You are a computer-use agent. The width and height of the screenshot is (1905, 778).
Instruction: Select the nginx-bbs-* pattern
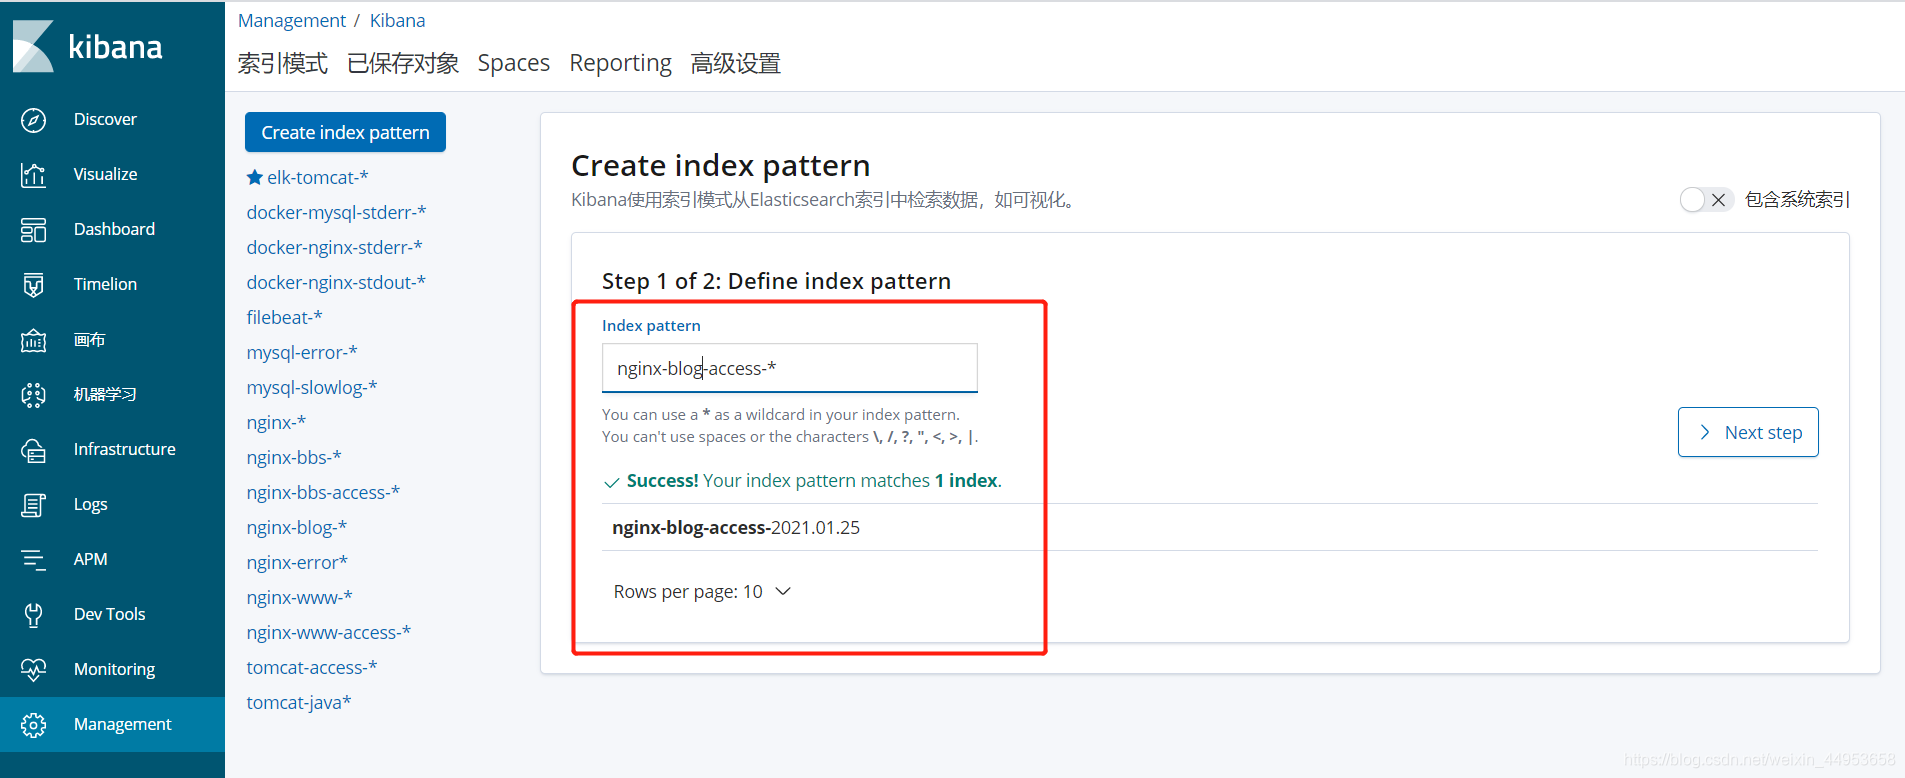click(x=294, y=457)
